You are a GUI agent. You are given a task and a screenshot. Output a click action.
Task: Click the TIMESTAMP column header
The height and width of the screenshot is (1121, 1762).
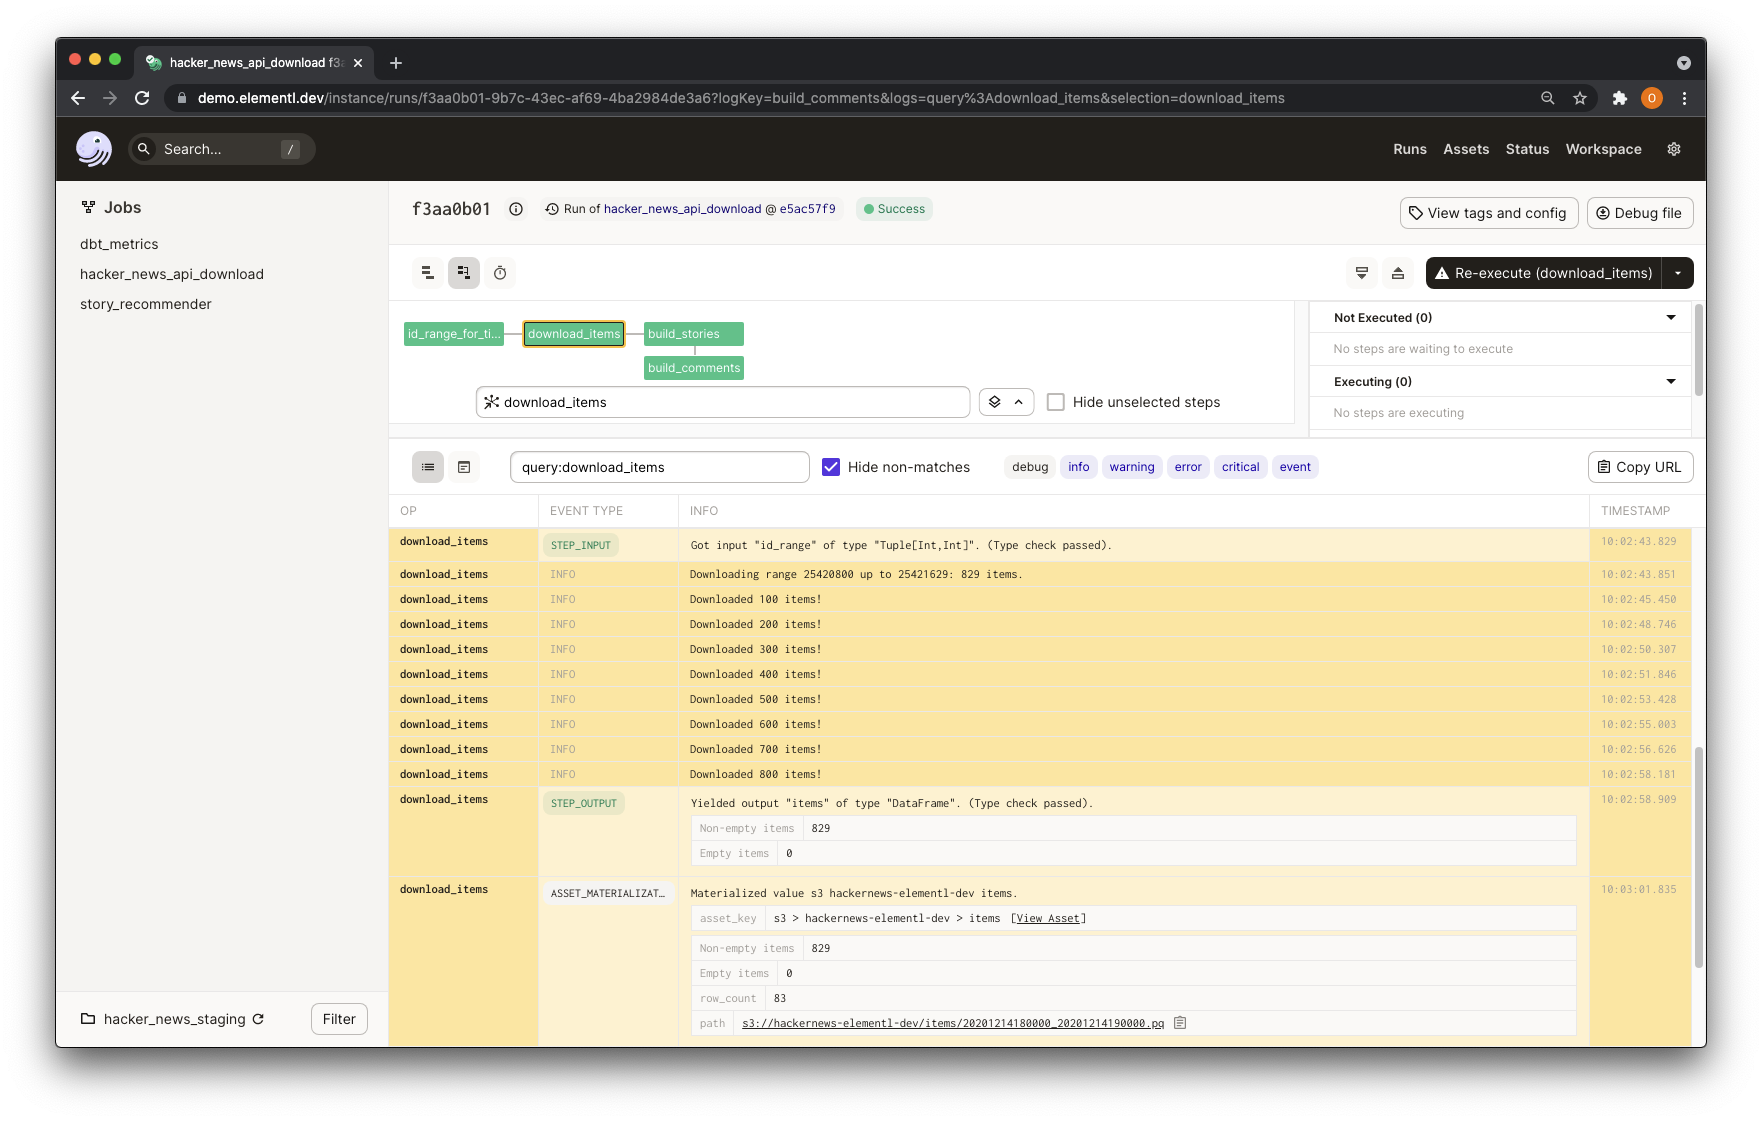pyautogui.click(x=1635, y=511)
